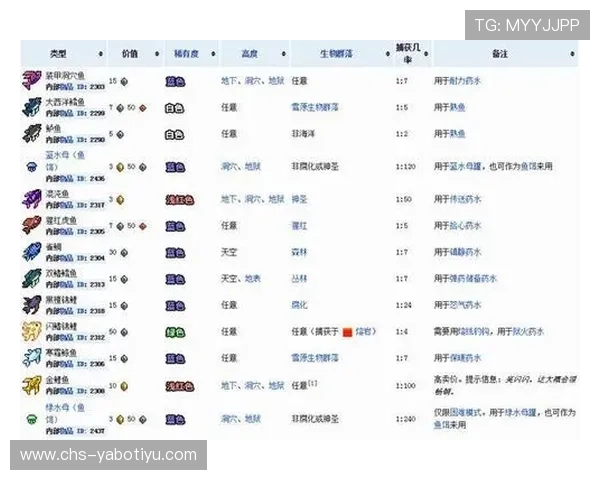Click the blue jellyfish 蓝水母 icon
Screen dimensions: 600x480
(32, 167)
